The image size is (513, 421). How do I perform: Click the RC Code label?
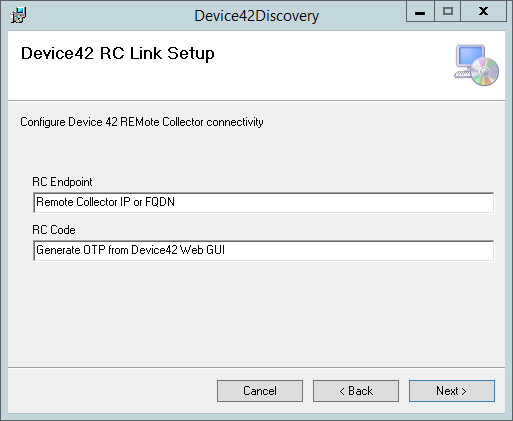pos(54,230)
